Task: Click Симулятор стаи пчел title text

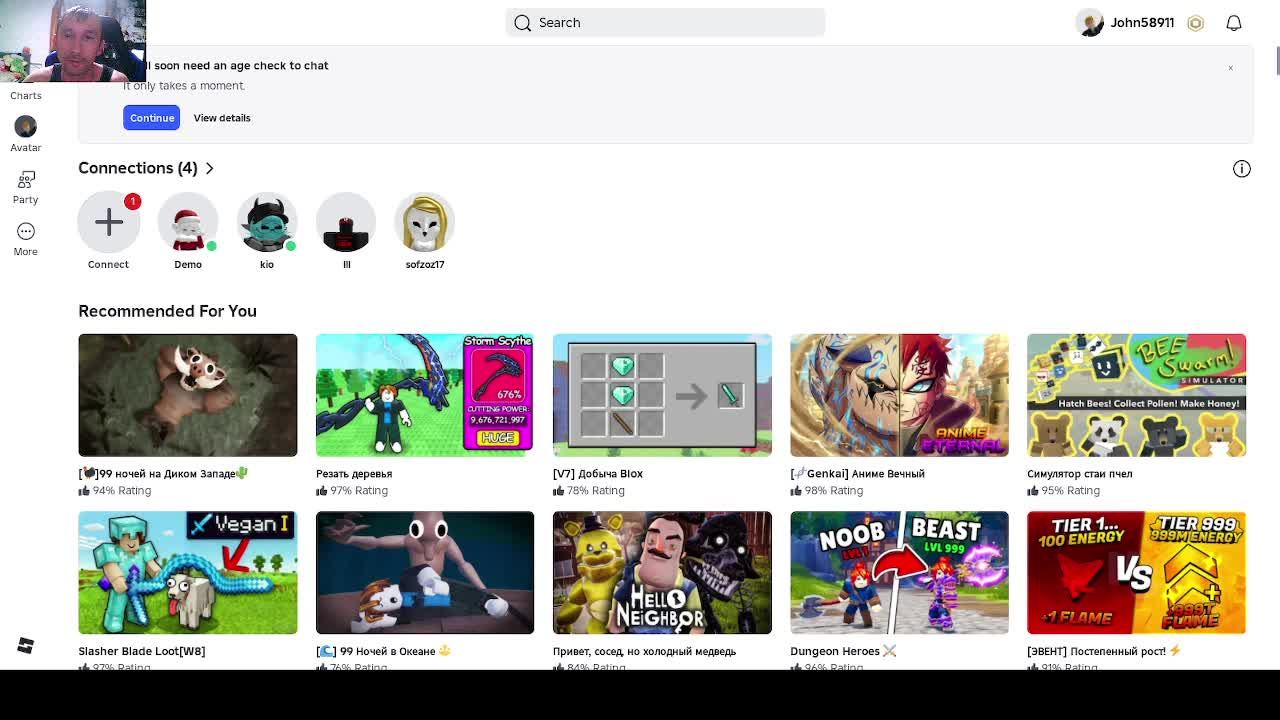Action: point(1080,474)
